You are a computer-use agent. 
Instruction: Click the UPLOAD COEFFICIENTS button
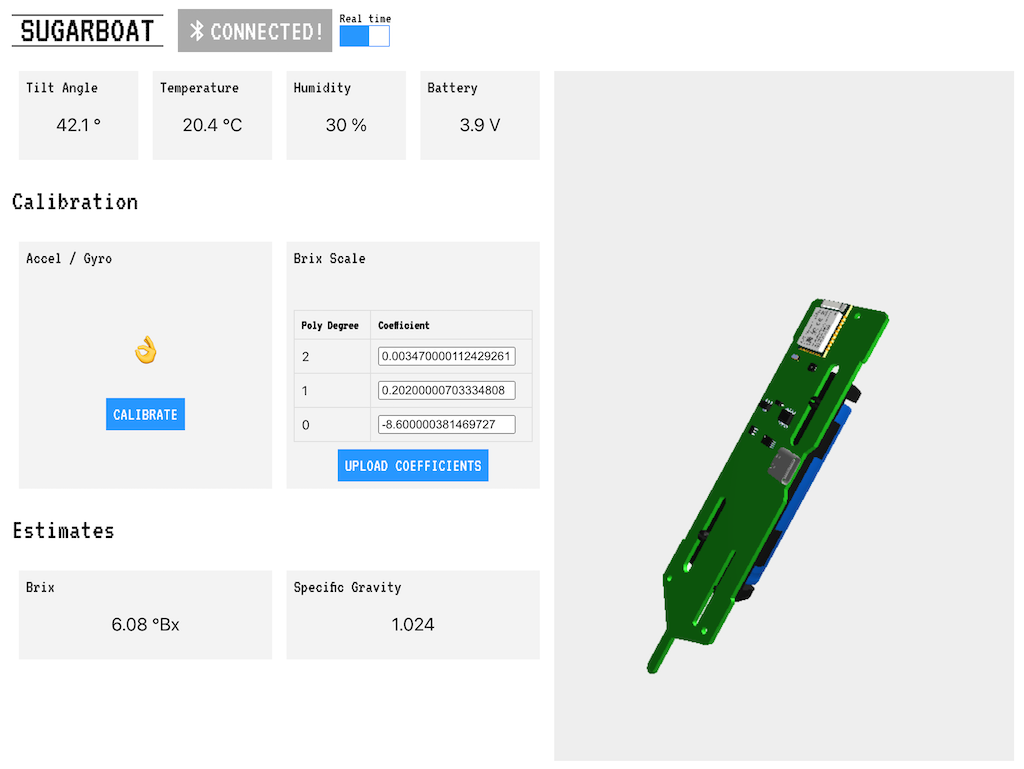pyautogui.click(x=413, y=465)
